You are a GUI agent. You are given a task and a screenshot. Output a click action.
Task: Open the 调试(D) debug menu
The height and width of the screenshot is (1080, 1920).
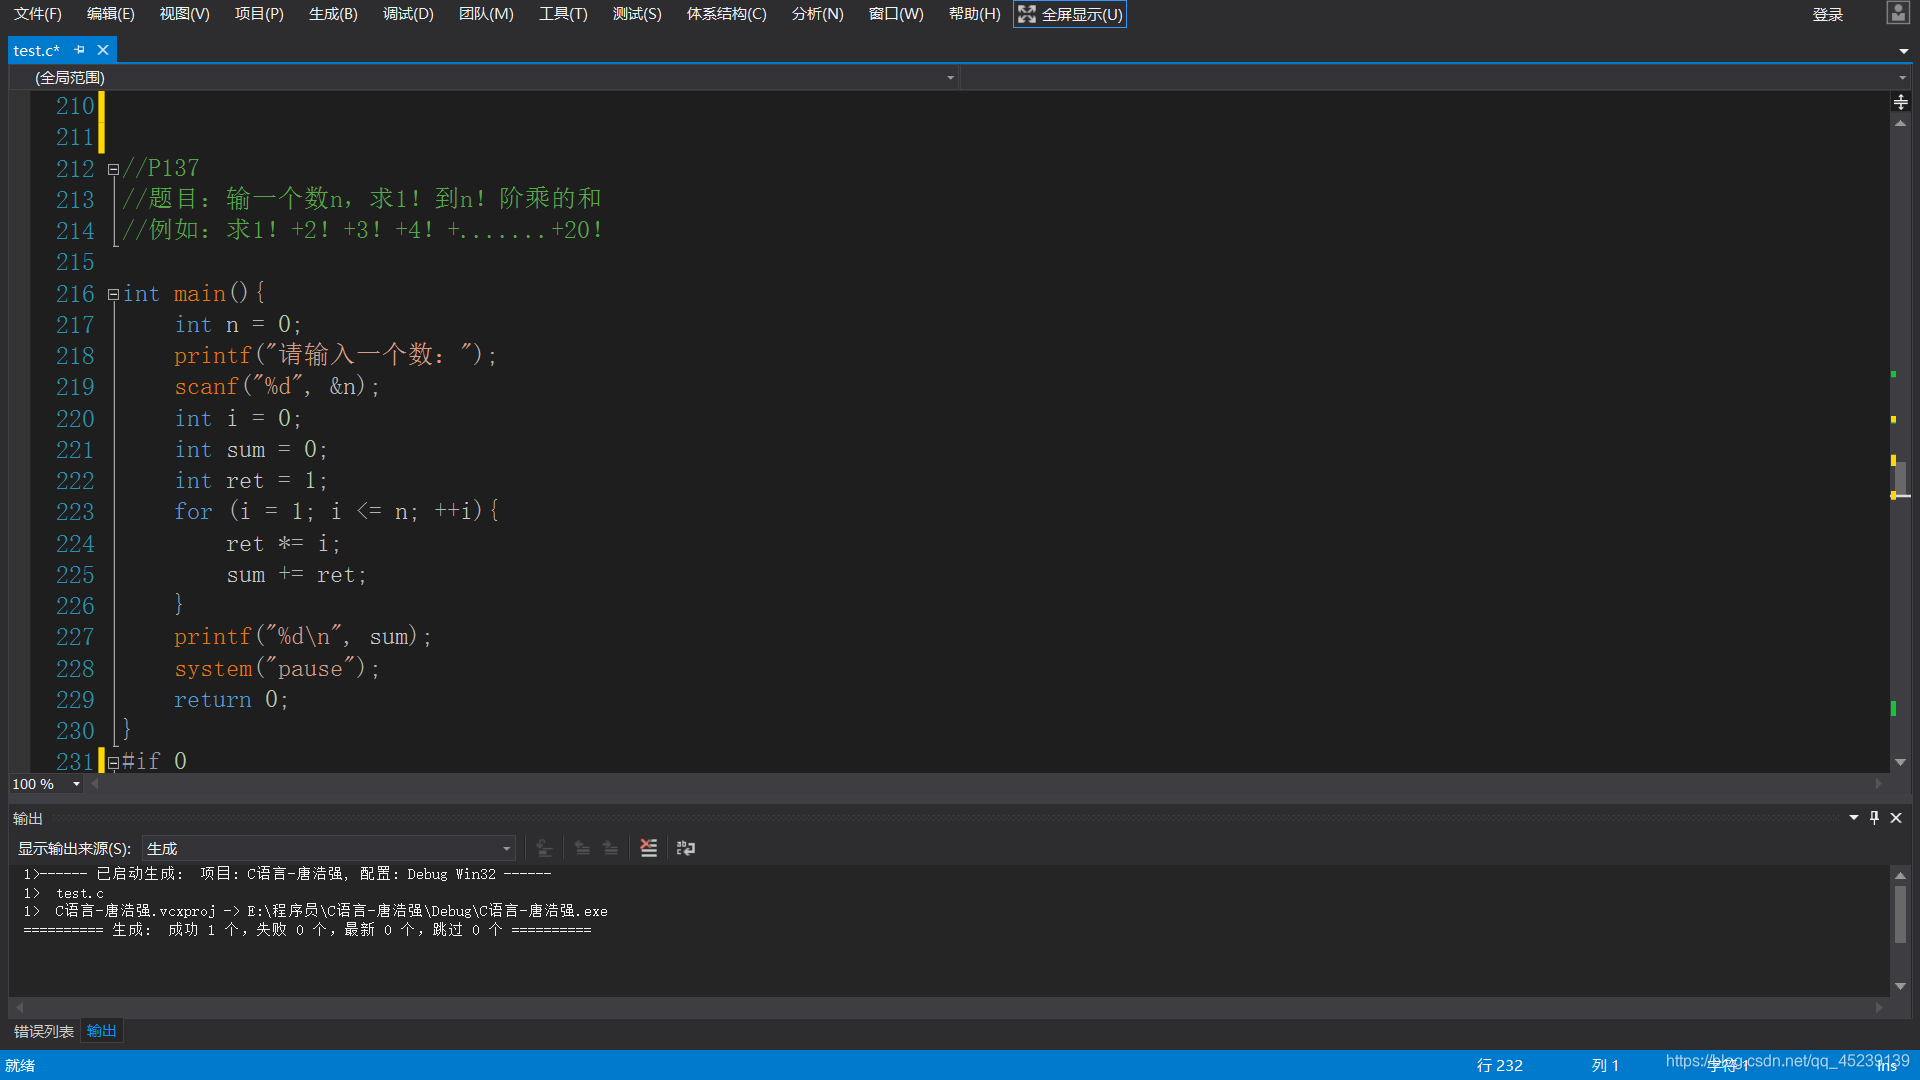click(x=408, y=14)
